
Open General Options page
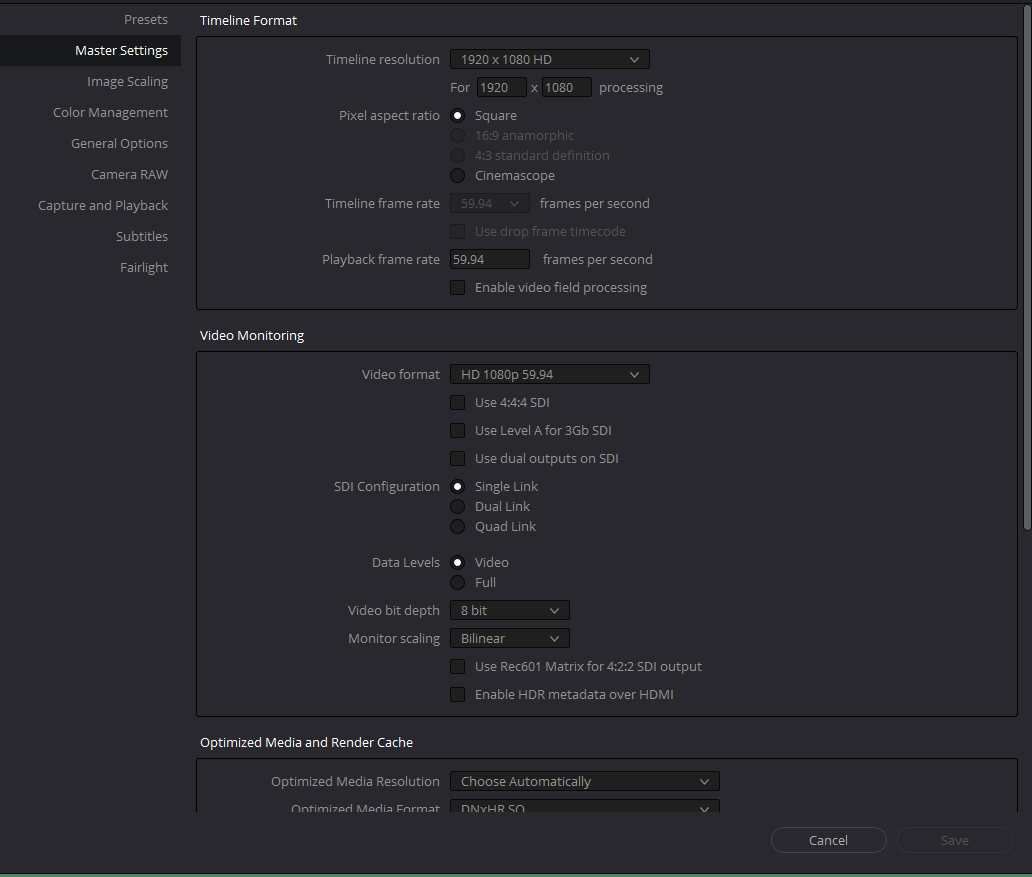119,144
